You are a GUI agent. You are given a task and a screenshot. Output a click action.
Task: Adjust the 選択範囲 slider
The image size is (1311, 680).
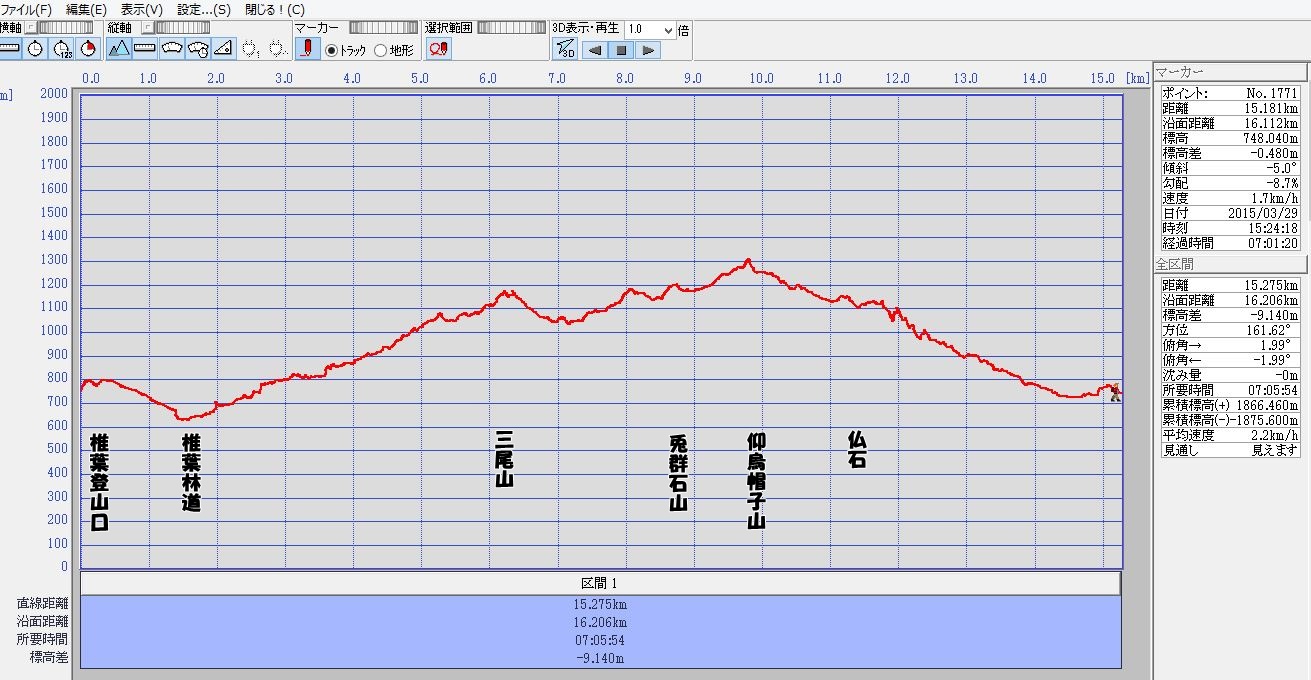coord(512,28)
